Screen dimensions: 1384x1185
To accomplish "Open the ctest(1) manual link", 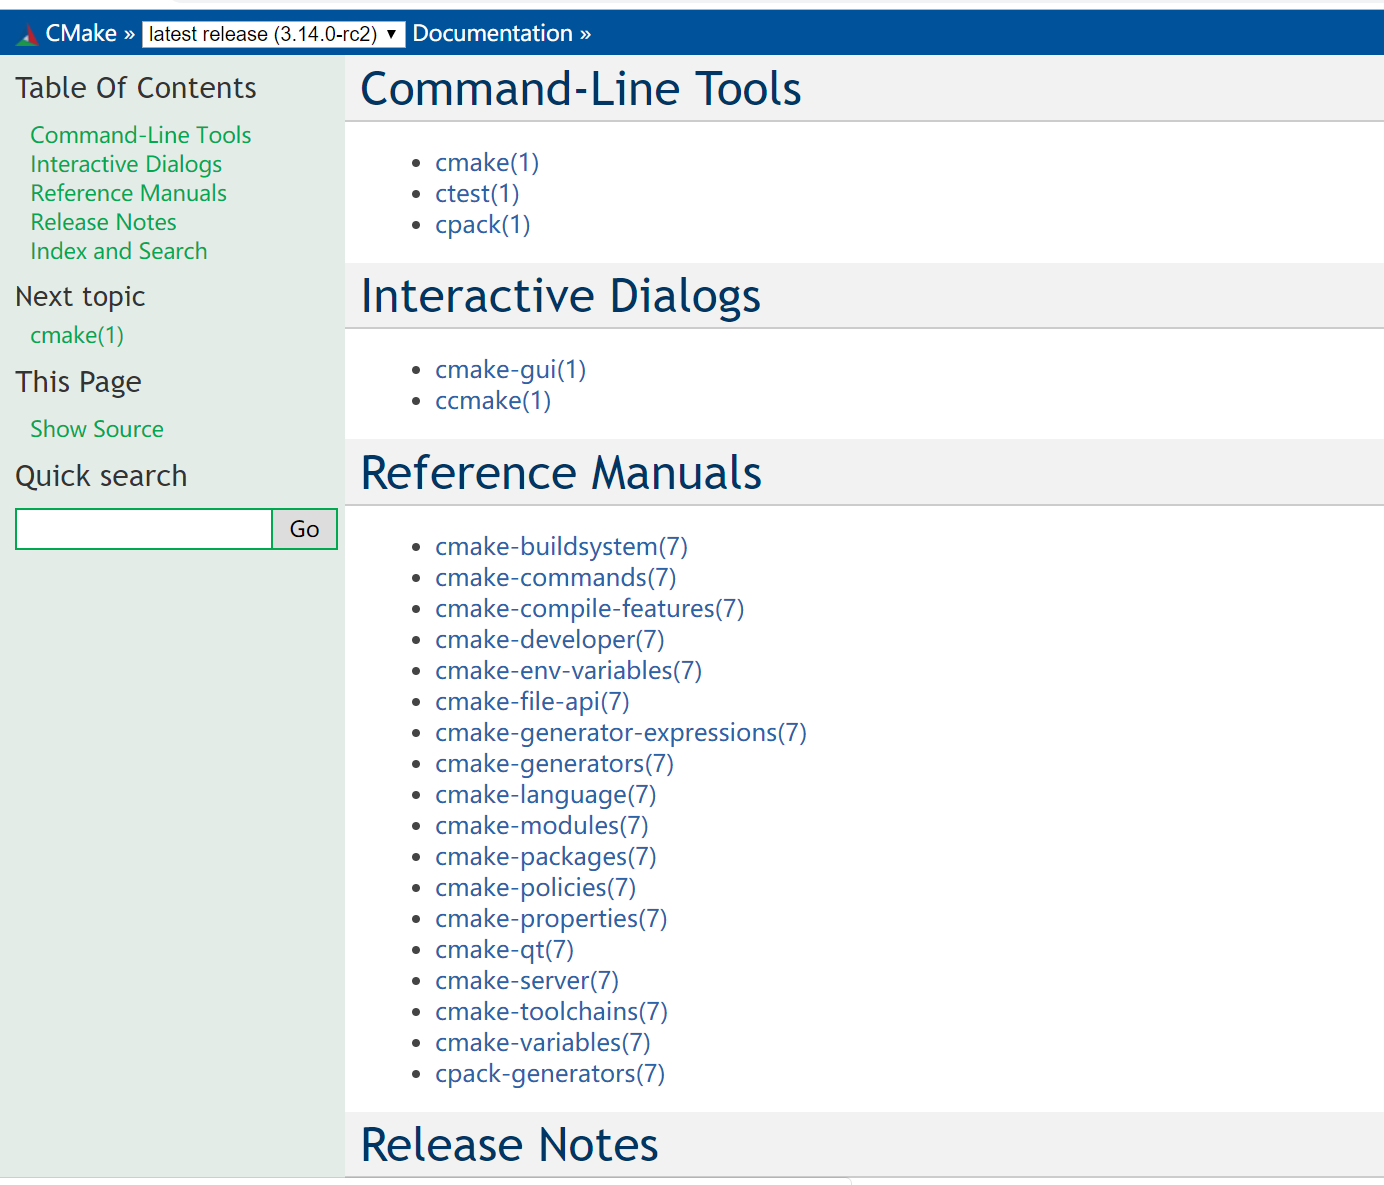I will click(x=477, y=194).
